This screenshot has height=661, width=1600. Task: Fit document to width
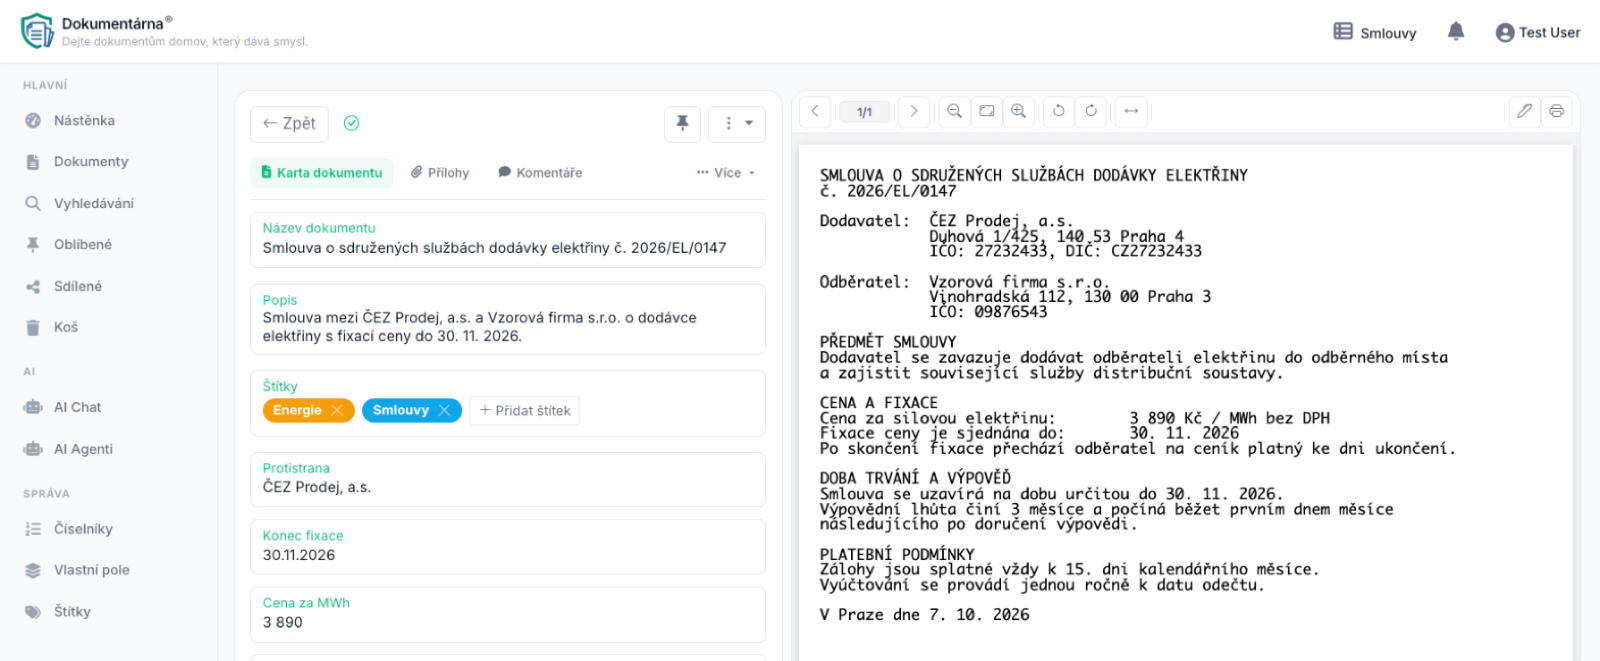pos(1131,111)
